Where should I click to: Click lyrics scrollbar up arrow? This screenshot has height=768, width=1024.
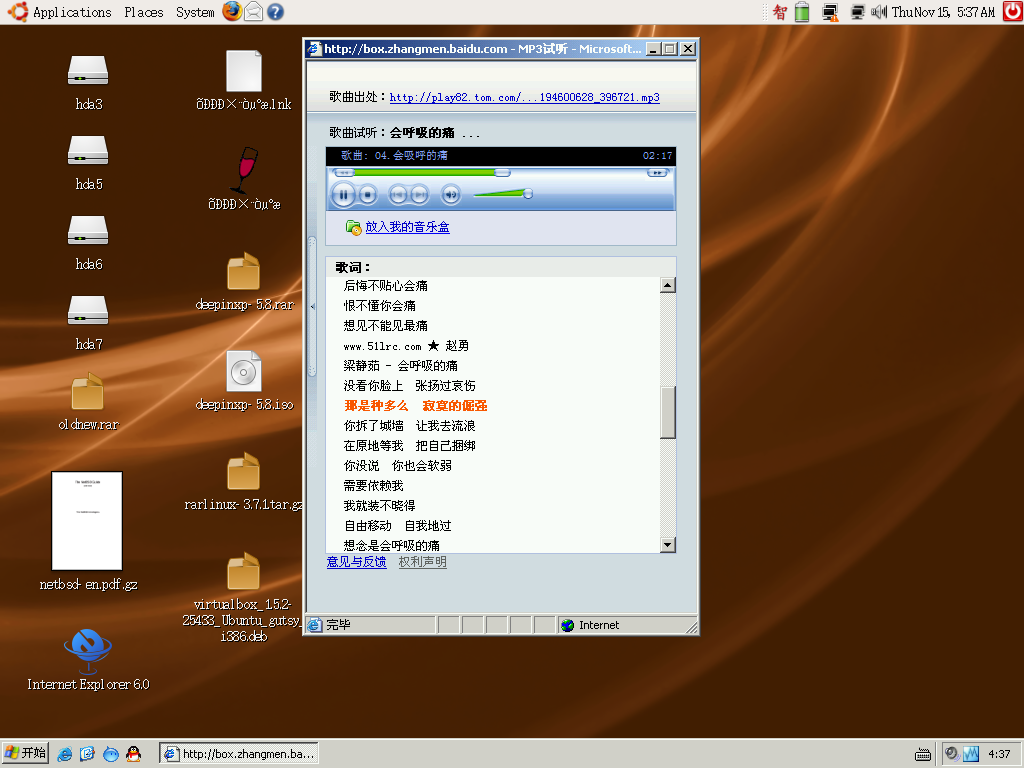click(667, 285)
